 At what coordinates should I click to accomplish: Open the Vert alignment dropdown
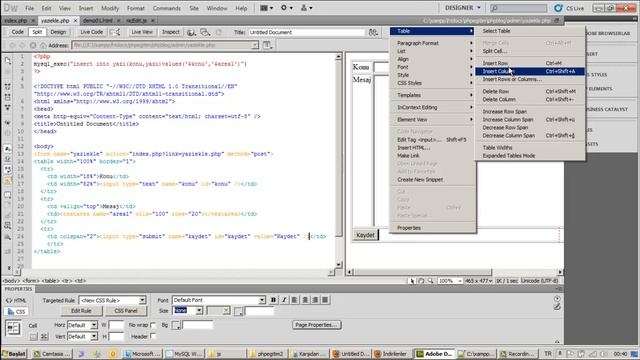[94, 336]
